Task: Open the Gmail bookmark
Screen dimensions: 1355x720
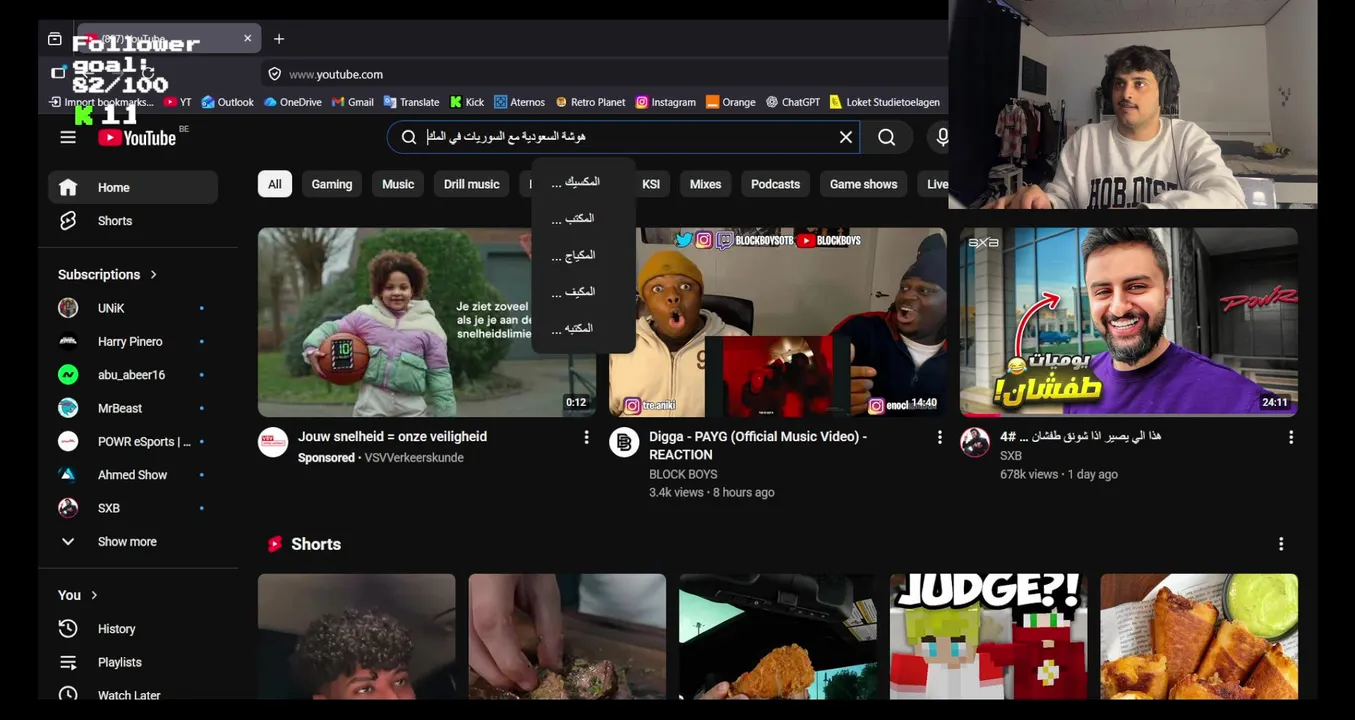Action: (x=353, y=102)
